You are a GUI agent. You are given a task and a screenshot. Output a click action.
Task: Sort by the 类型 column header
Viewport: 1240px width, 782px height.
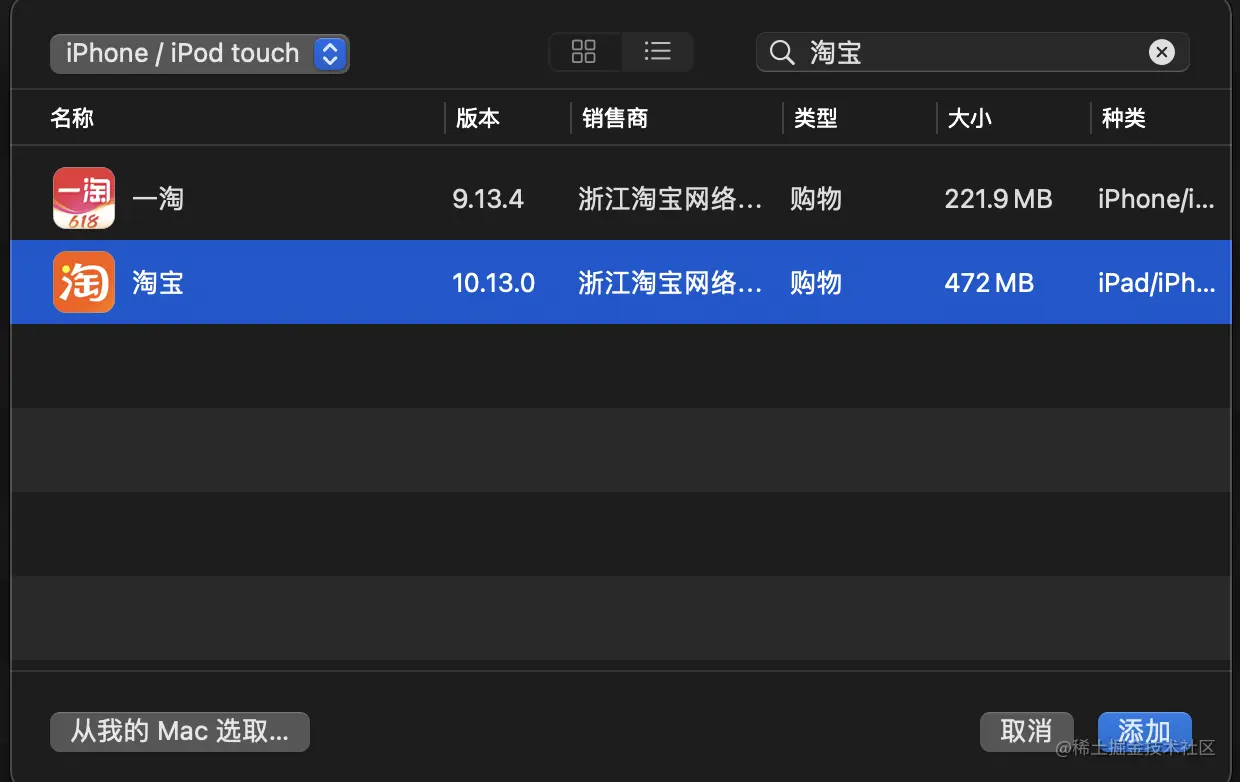point(815,118)
